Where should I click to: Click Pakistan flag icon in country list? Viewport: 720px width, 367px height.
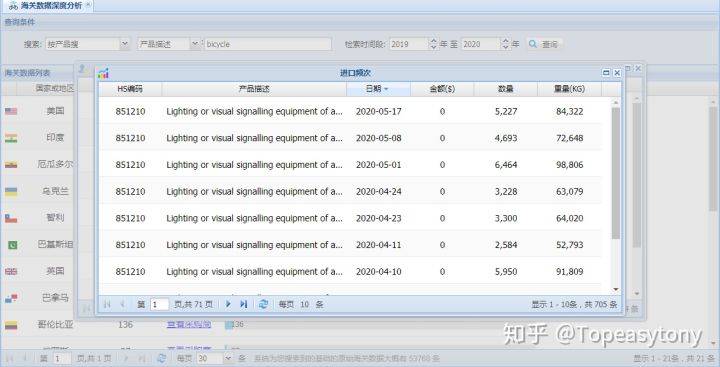[12, 245]
